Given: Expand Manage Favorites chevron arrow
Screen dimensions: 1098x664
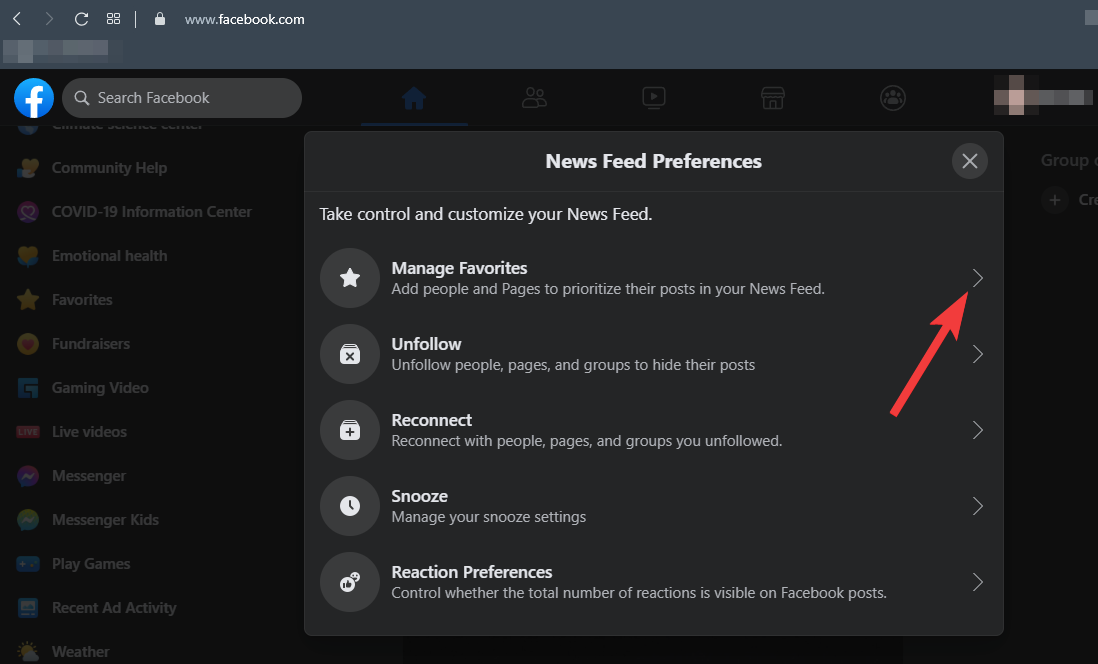Looking at the screenshot, I should (x=977, y=278).
